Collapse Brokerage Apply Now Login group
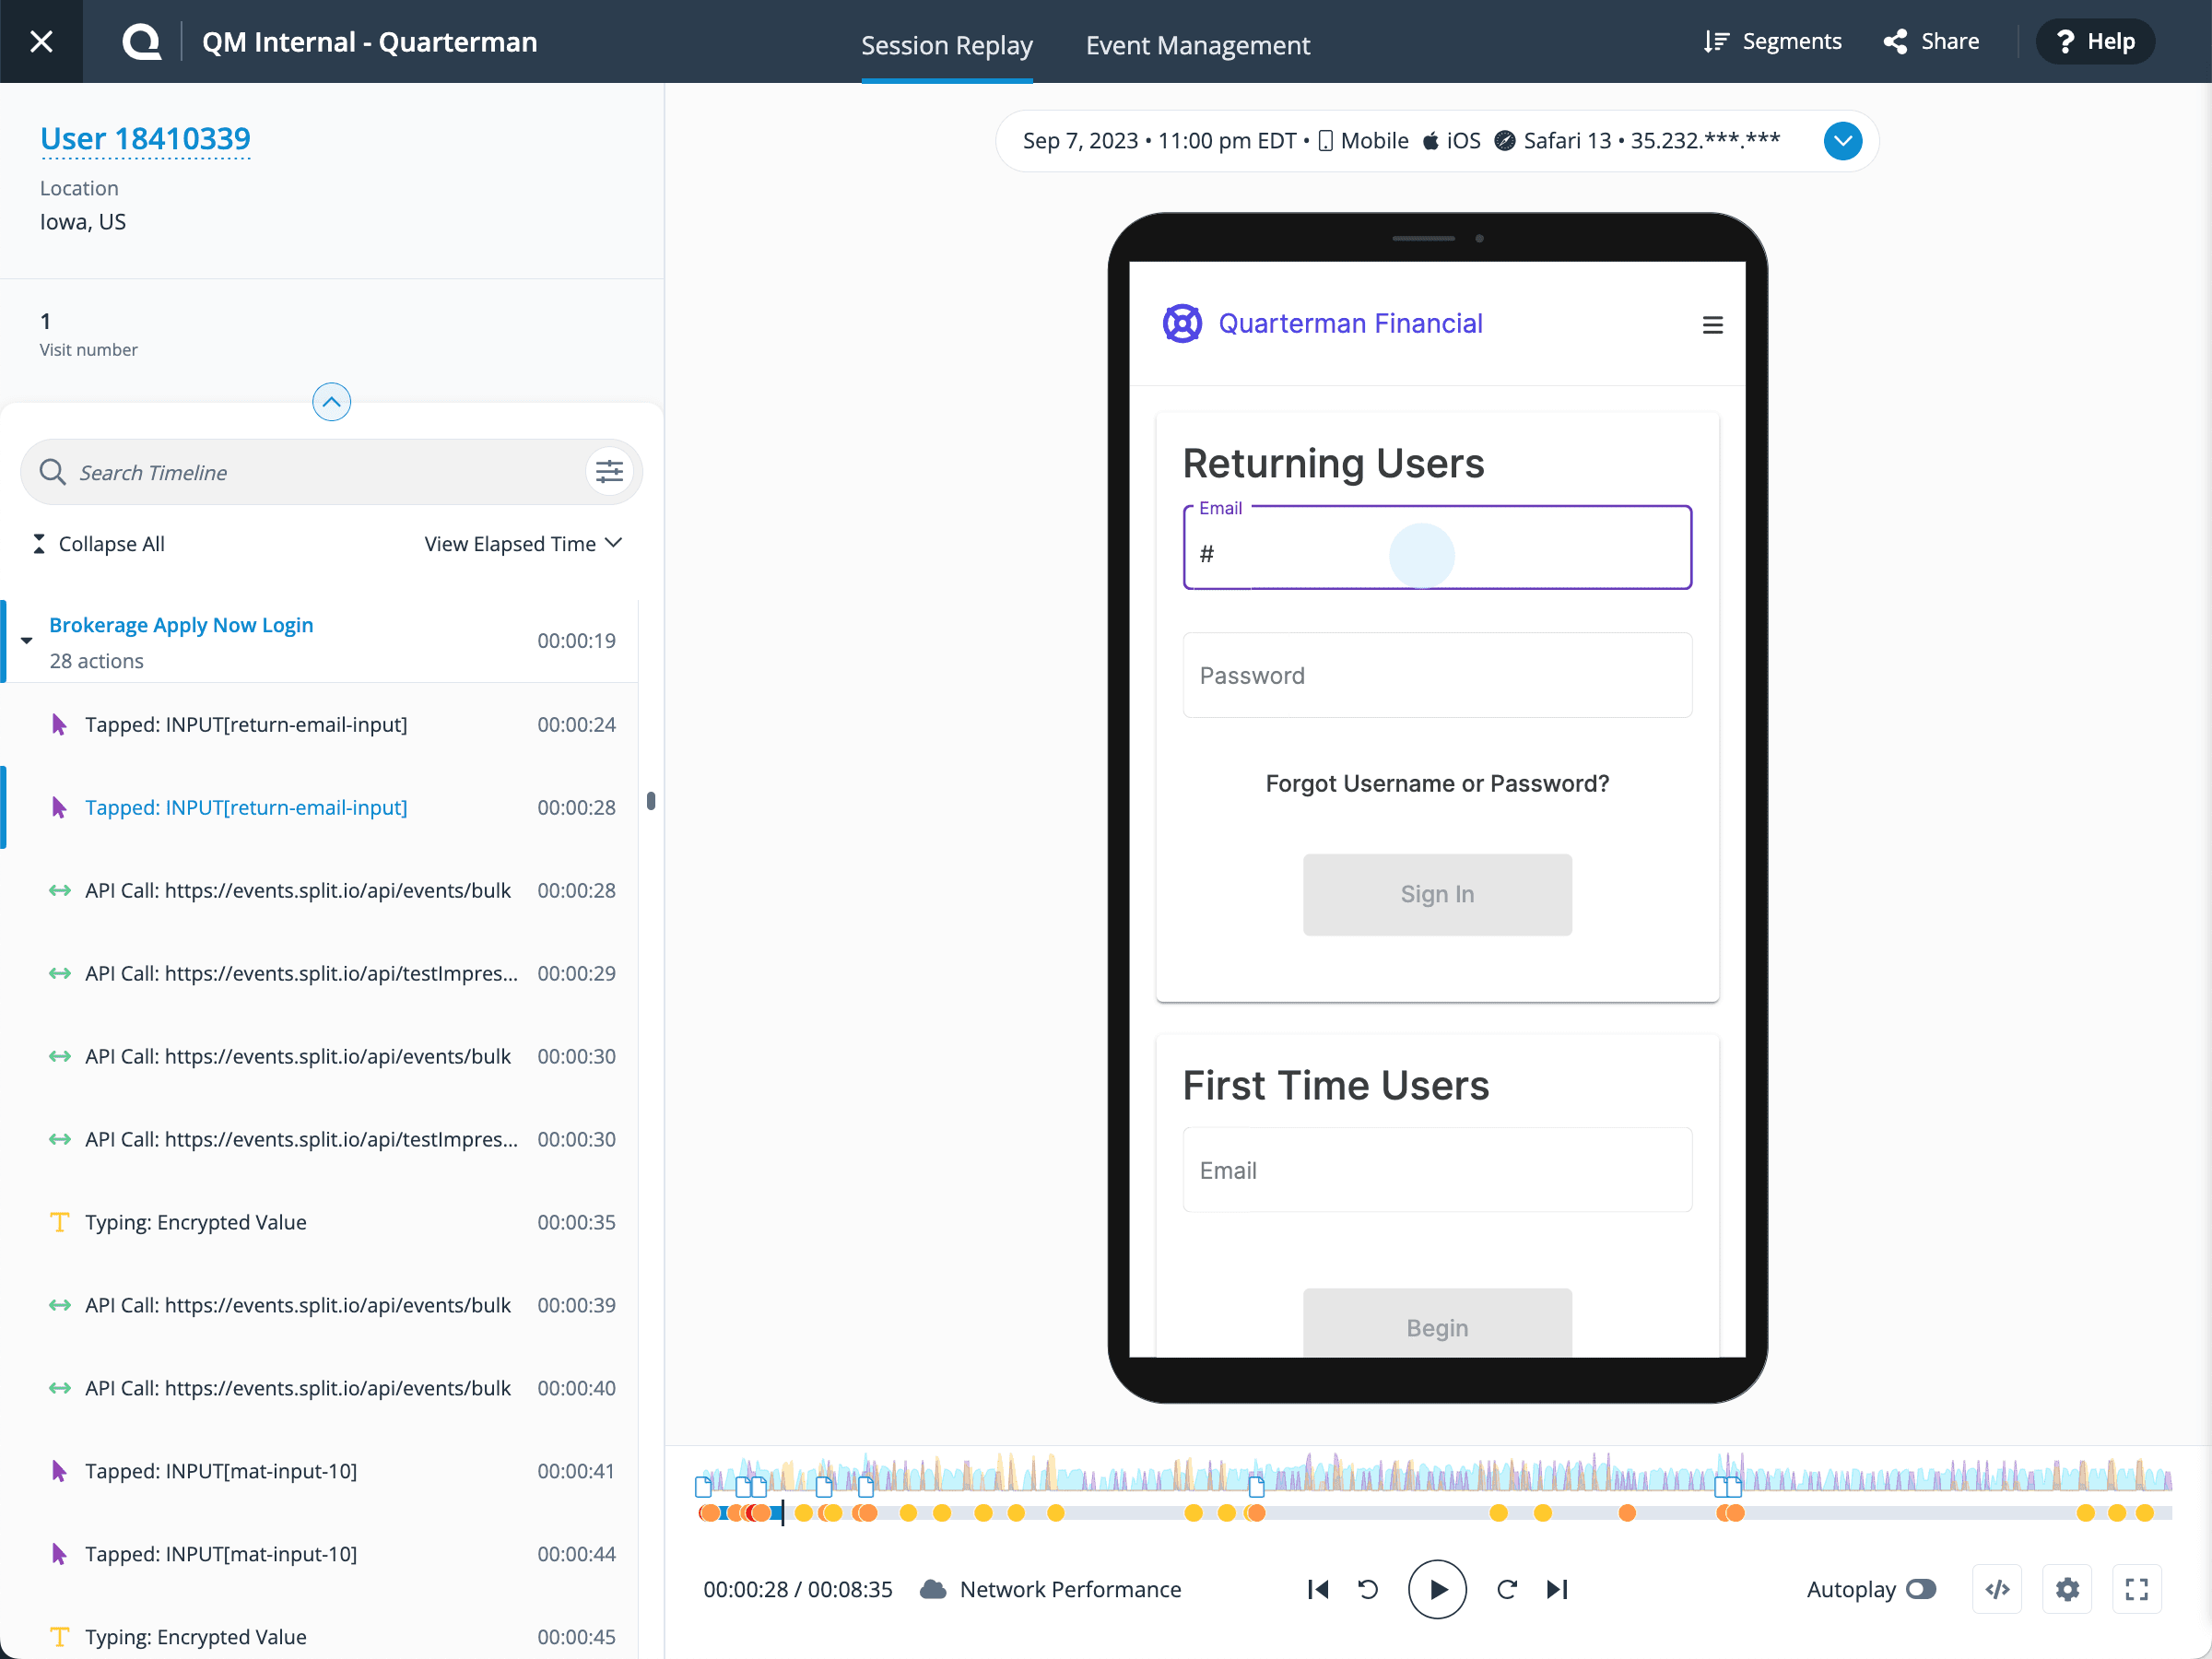The width and height of the screenshot is (2212, 1659). pyautogui.click(x=27, y=641)
